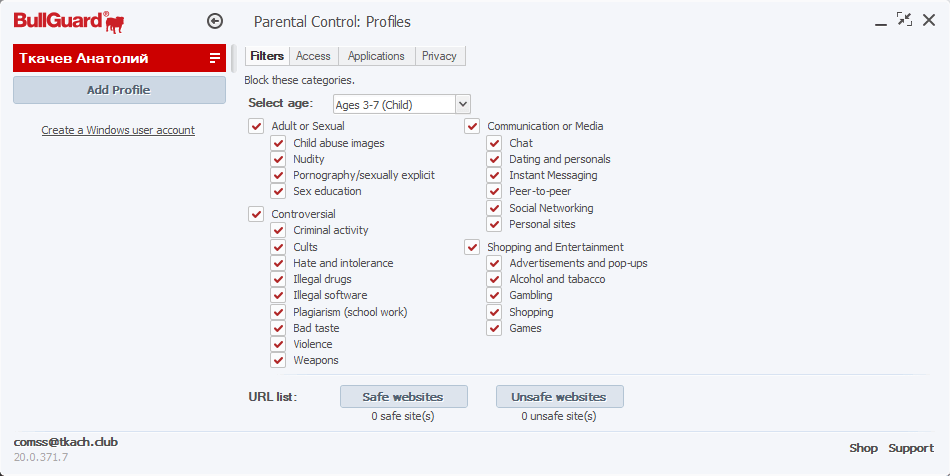This screenshot has width=950, height=476.
Task: Go to the Privacy tab
Action: click(x=439, y=56)
